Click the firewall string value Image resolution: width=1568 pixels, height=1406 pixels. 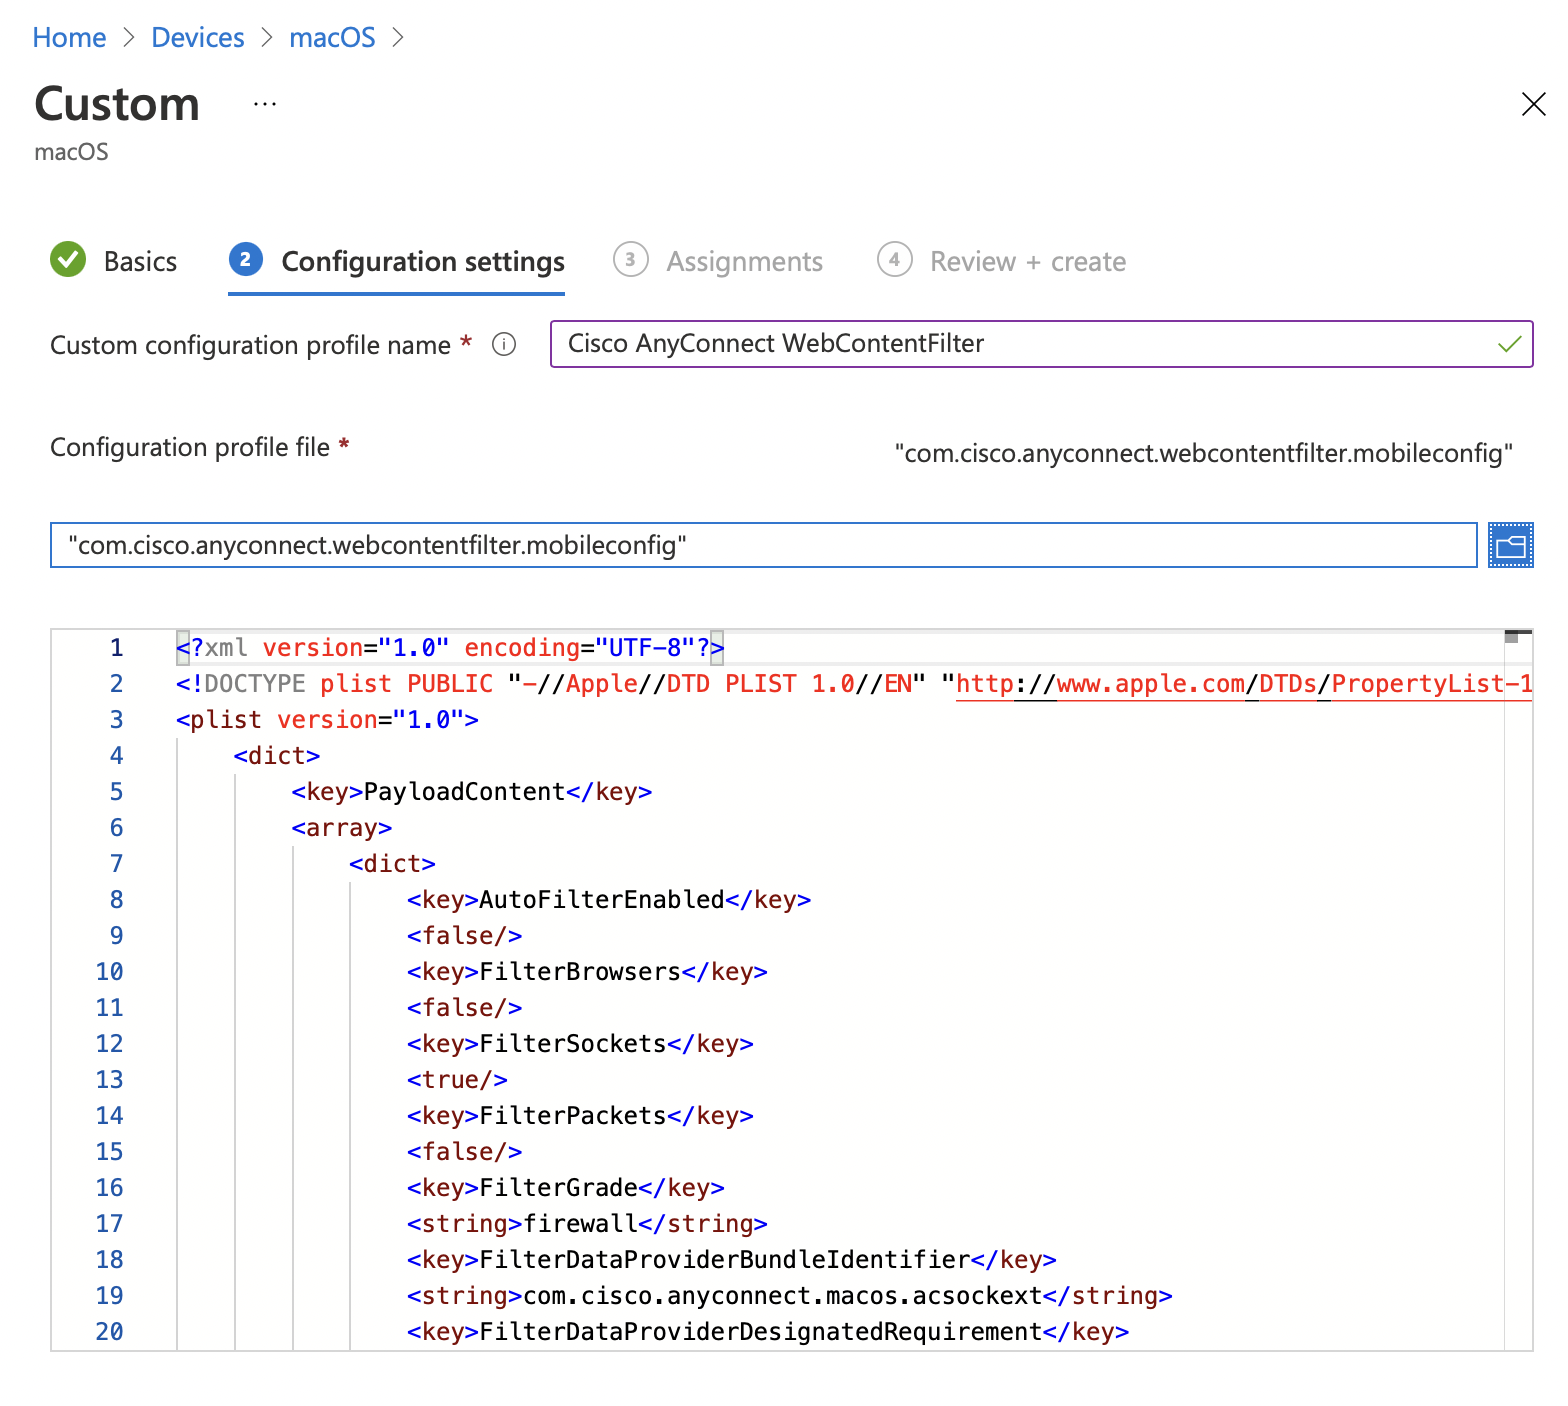[x=581, y=1224]
